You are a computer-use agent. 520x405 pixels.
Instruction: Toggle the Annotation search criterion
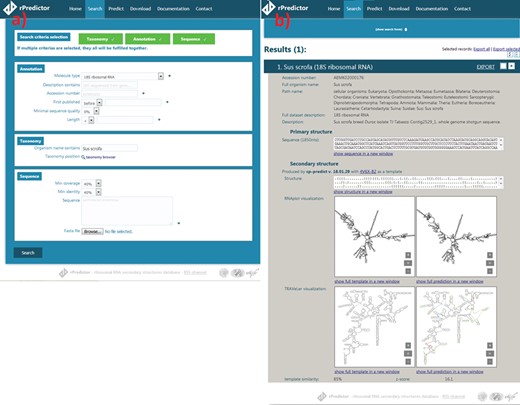(x=148, y=39)
